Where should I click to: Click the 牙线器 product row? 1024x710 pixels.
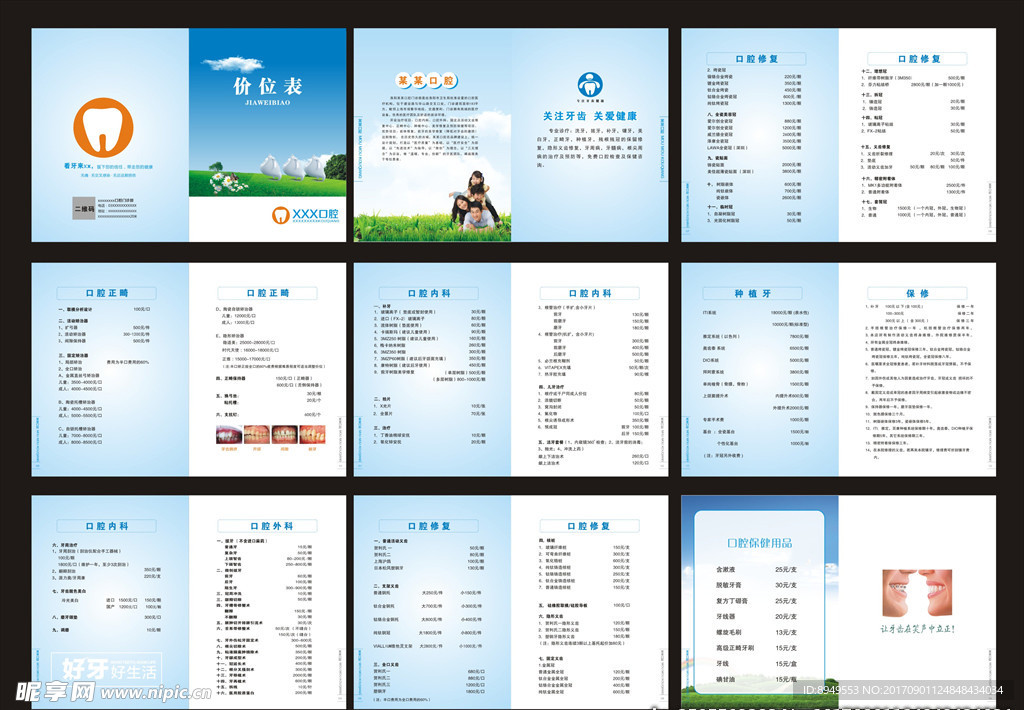(x=756, y=617)
